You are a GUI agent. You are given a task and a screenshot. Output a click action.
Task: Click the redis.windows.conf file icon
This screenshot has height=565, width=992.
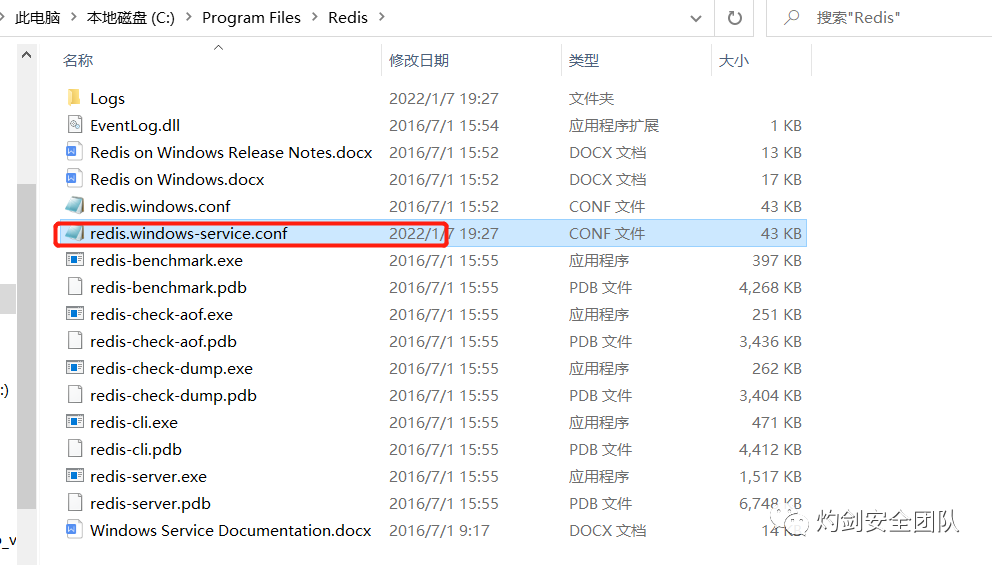(75, 206)
